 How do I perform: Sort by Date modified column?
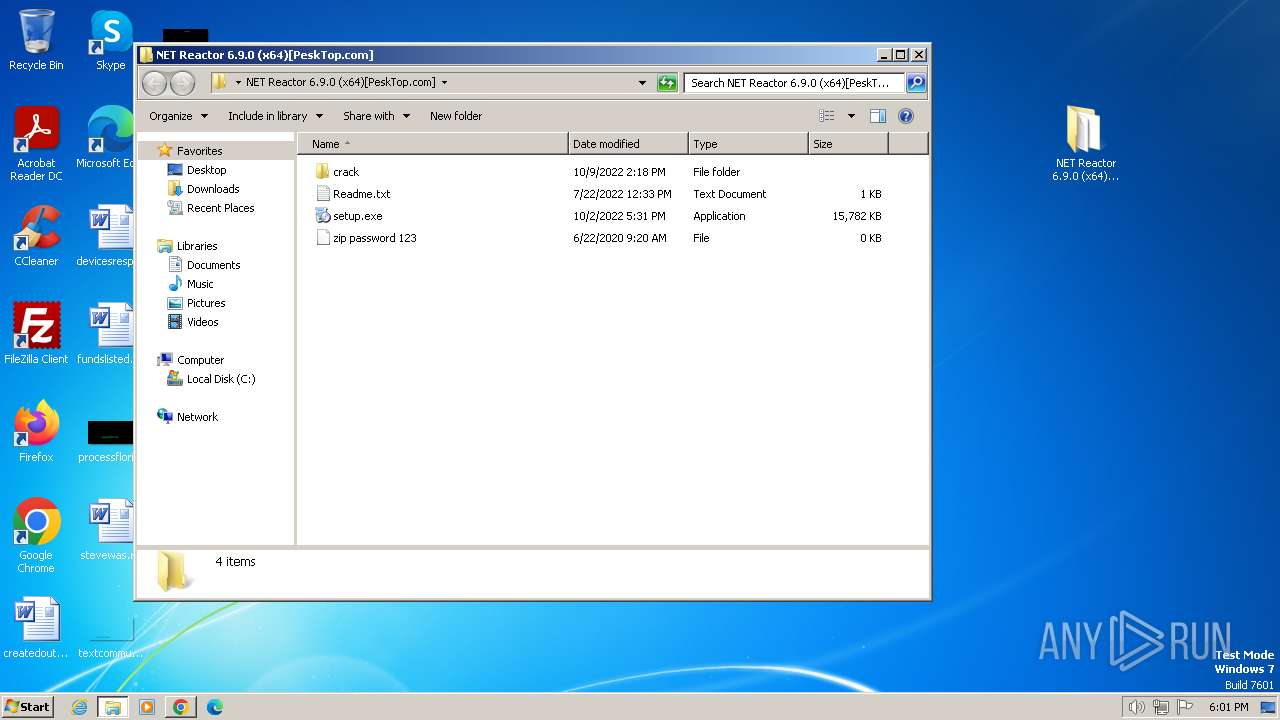point(628,144)
